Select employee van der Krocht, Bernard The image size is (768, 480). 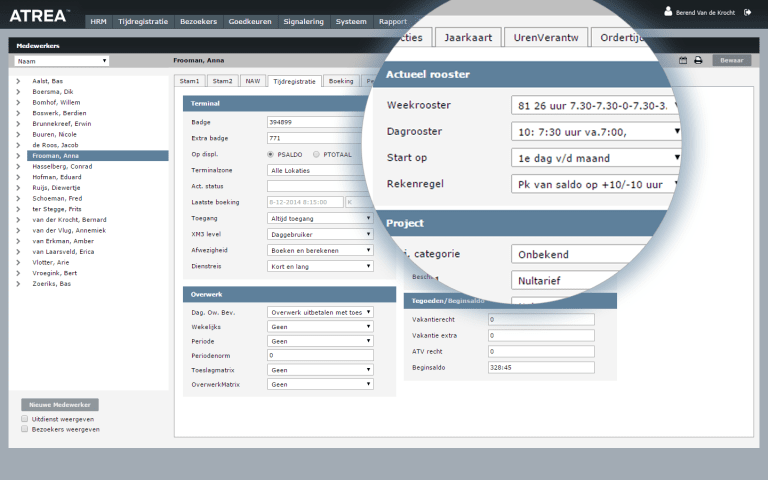70,220
